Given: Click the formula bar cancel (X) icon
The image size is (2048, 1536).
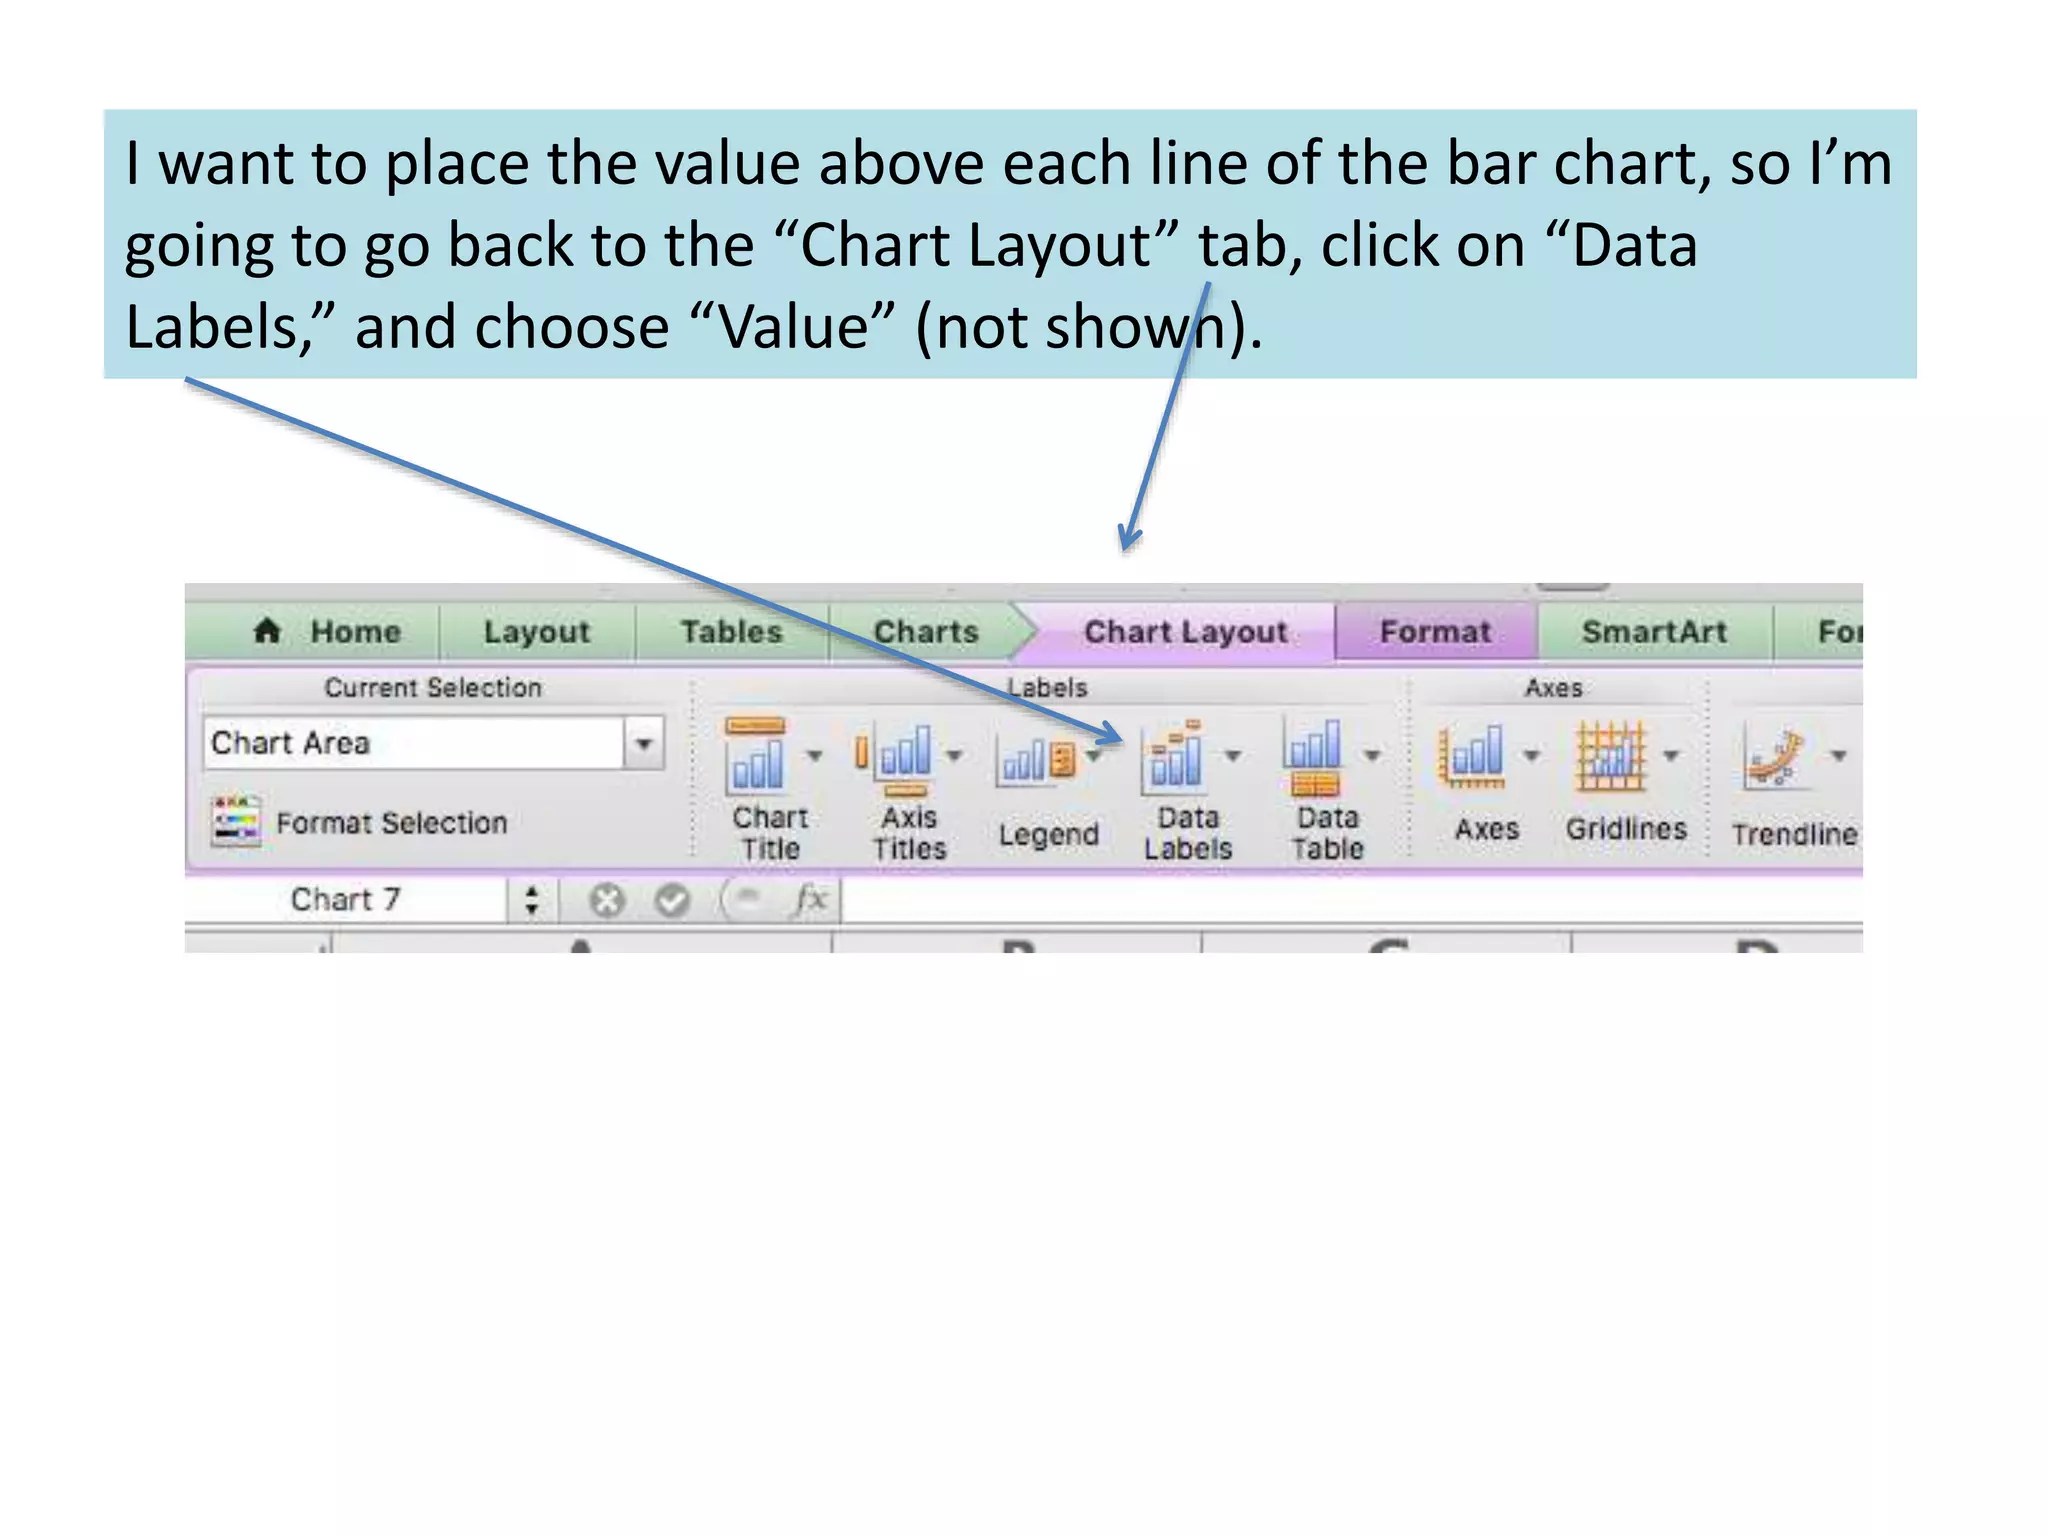Looking at the screenshot, I should tap(606, 900).
